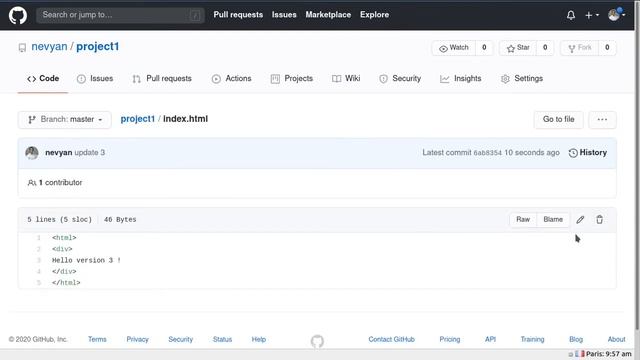Click nevyan author name in commit row
Viewport: 640px width, 360px height.
[x=58, y=153]
